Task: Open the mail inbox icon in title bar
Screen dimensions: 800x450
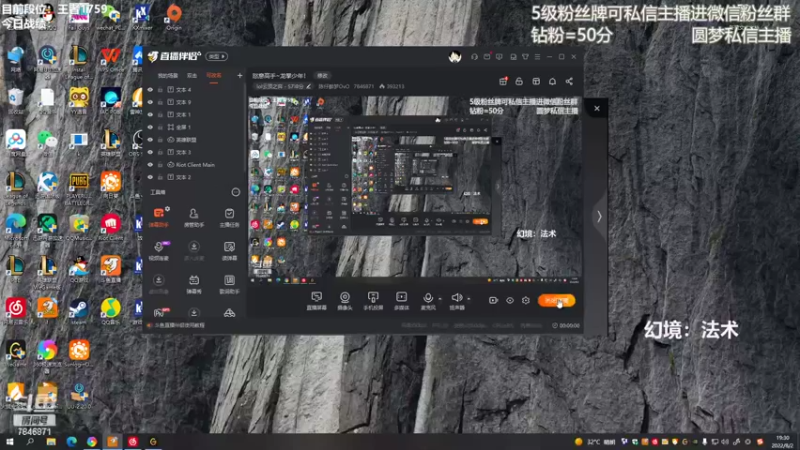Action: coord(487,57)
